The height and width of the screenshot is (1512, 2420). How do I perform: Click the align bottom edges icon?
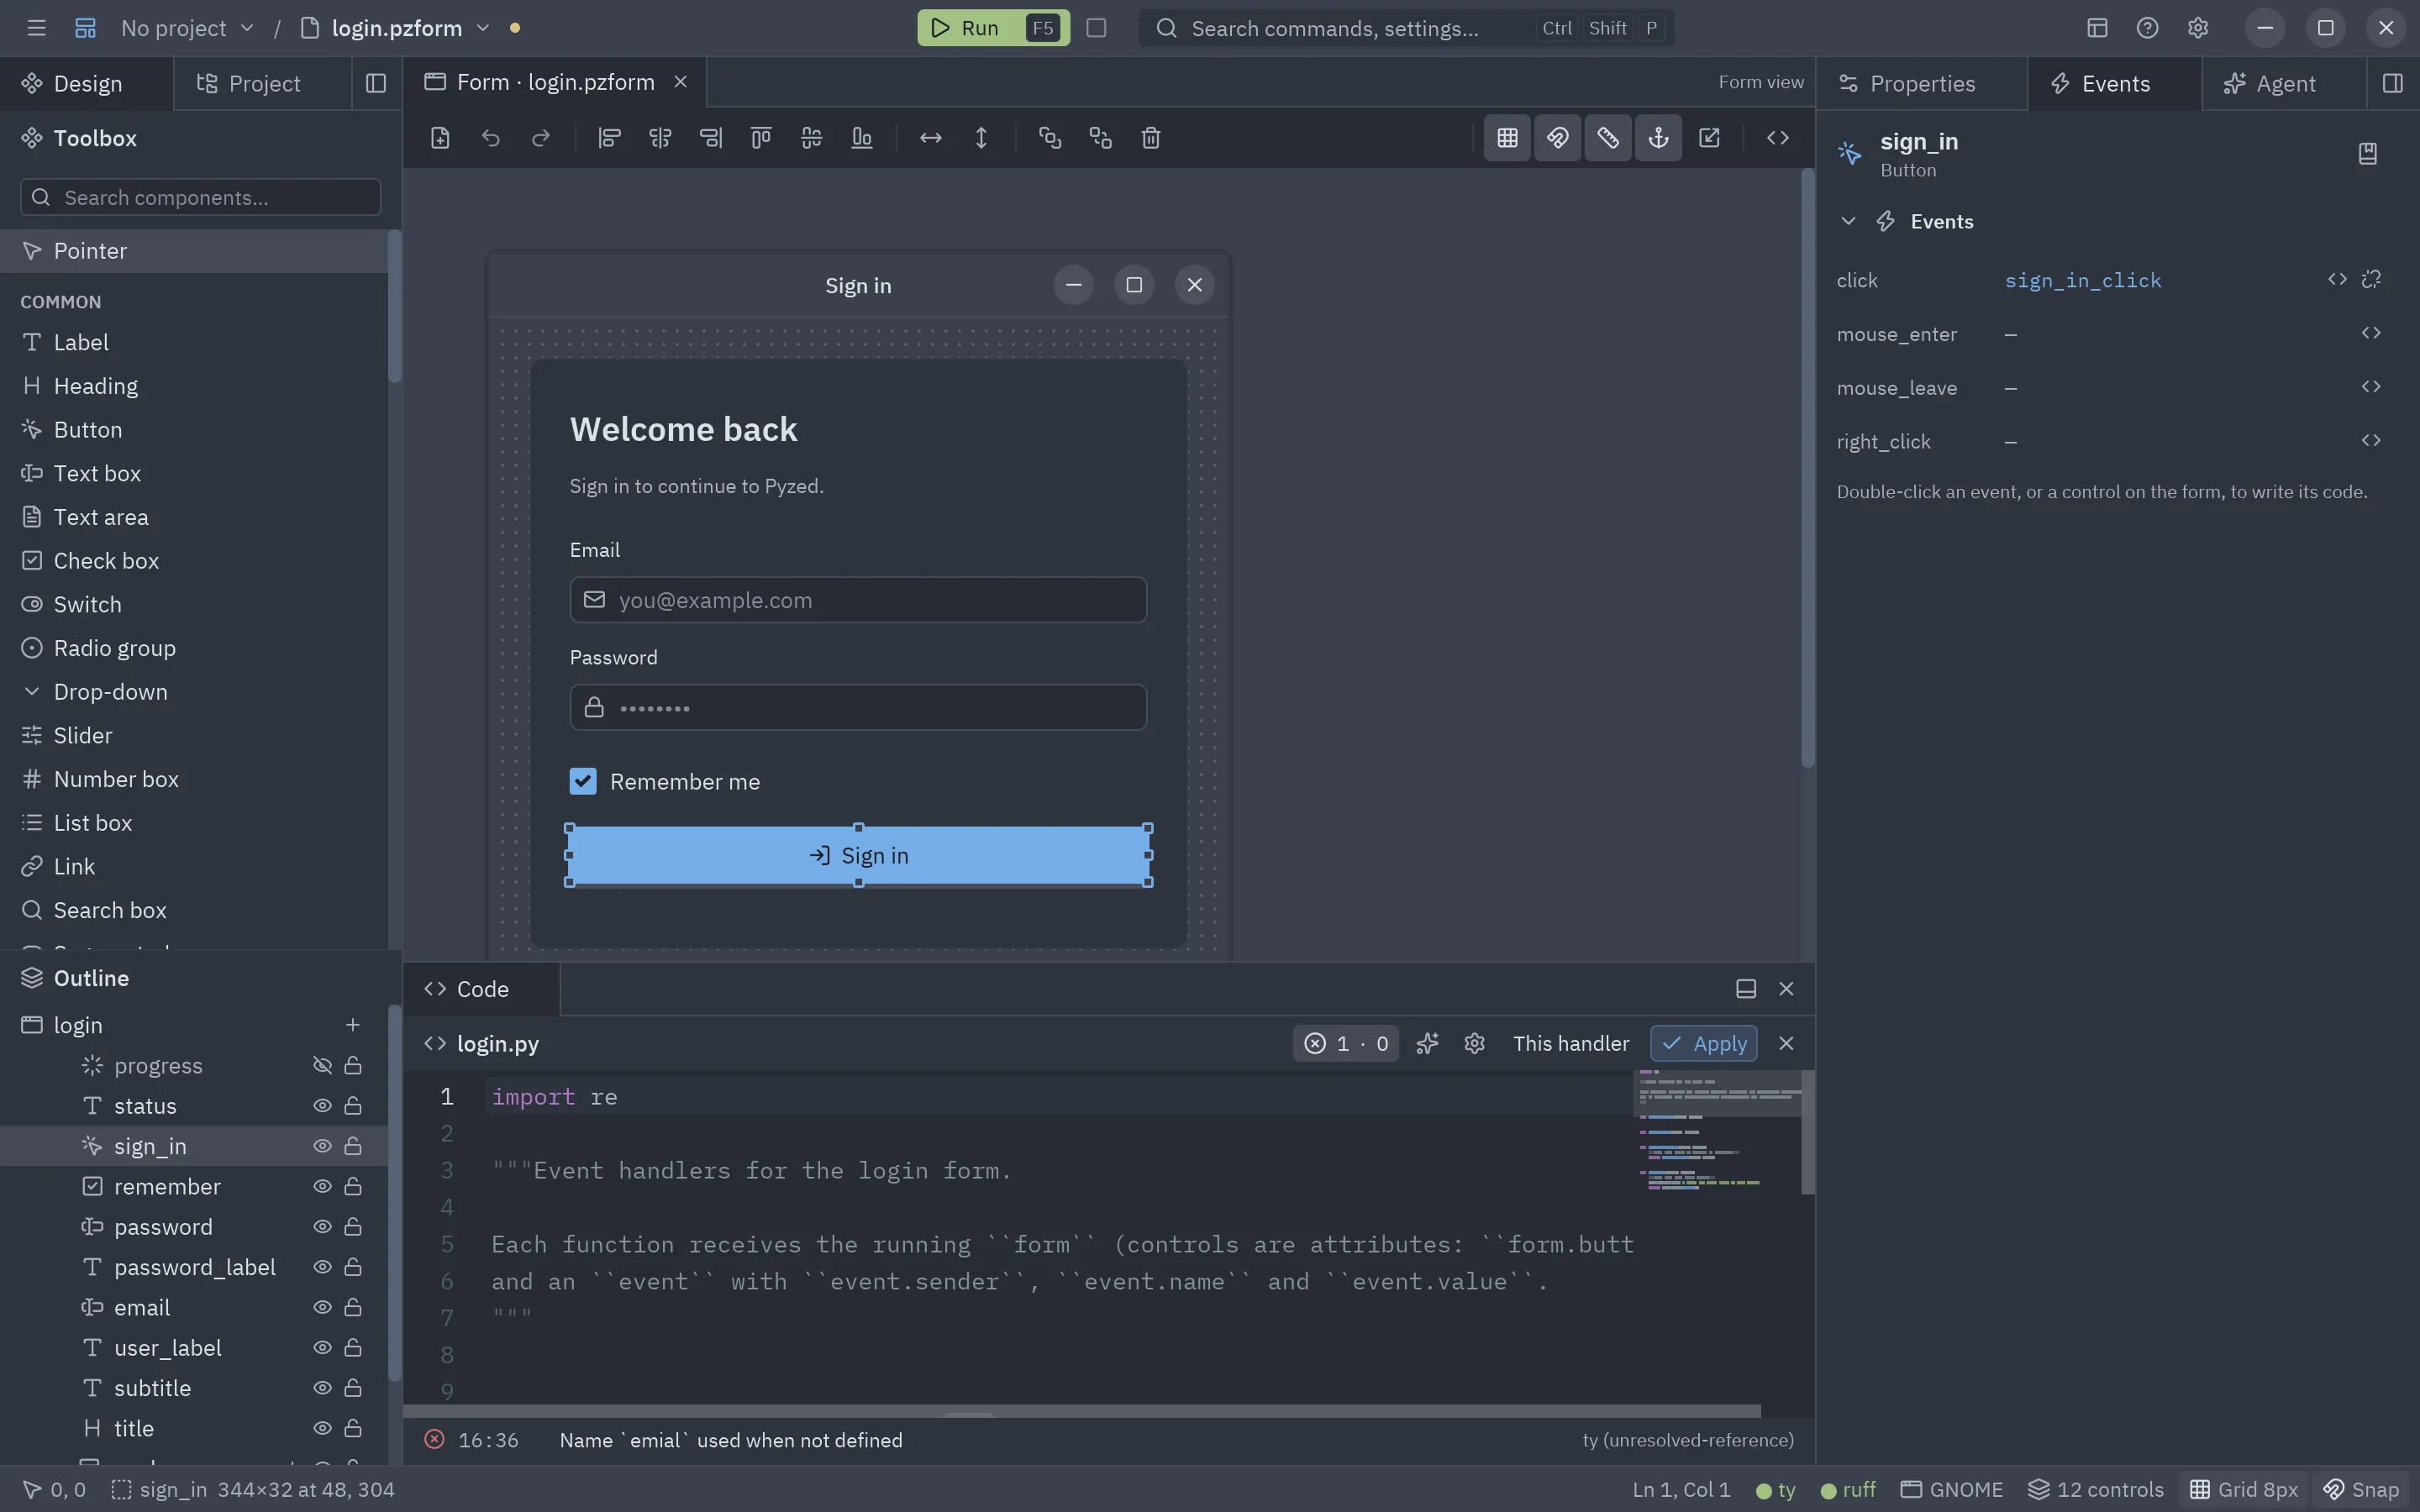pyautogui.click(x=862, y=138)
